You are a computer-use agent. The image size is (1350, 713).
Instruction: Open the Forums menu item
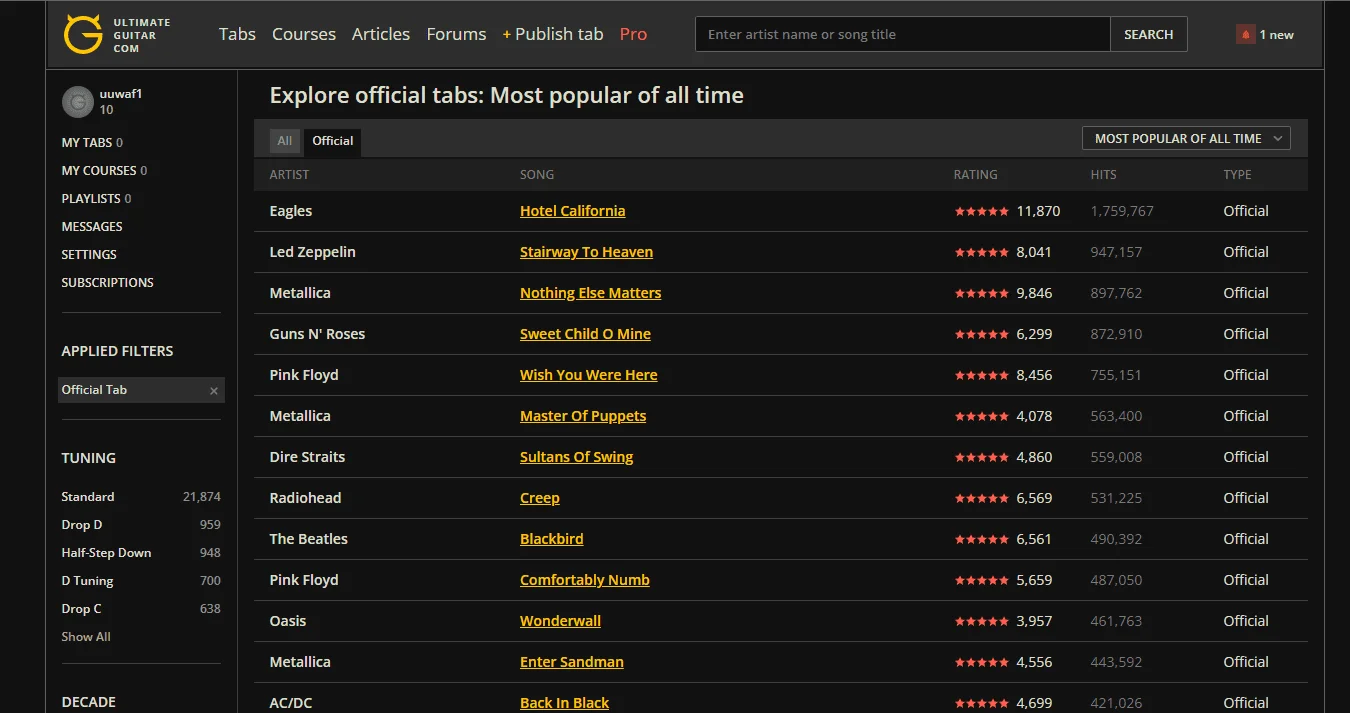(x=456, y=34)
